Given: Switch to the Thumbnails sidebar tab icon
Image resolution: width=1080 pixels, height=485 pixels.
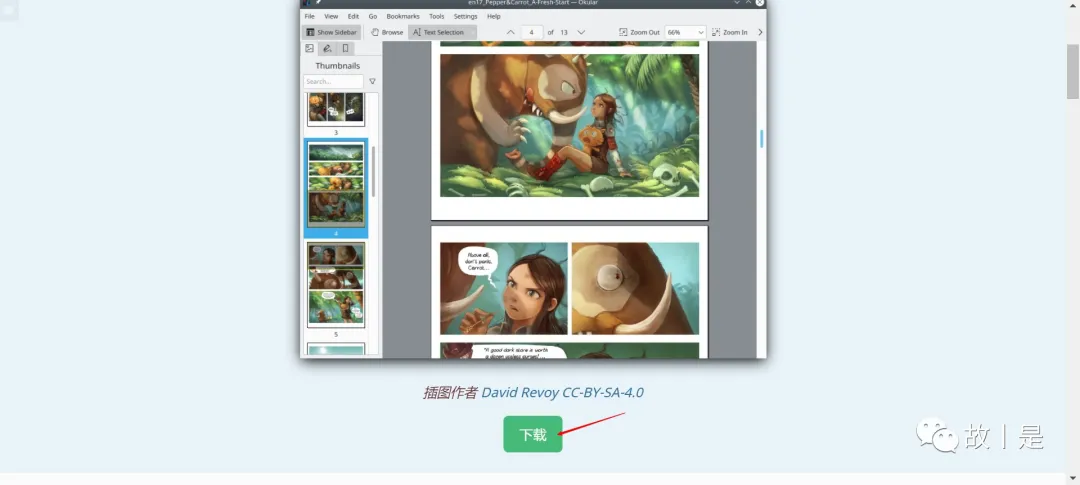Looking at the screenshot, I should point(309,48).
